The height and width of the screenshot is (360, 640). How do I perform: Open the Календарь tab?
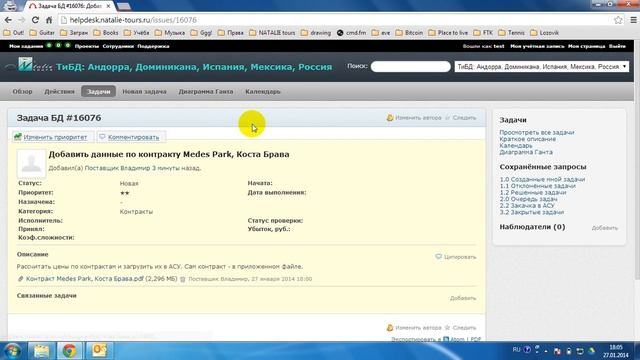pyautogui.click(x=262, y=91)
